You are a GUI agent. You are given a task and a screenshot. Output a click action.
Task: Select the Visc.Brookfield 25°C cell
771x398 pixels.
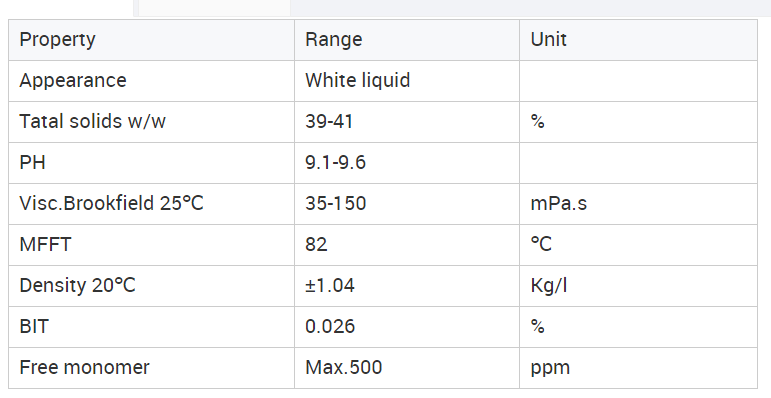(x=151, y=204)
